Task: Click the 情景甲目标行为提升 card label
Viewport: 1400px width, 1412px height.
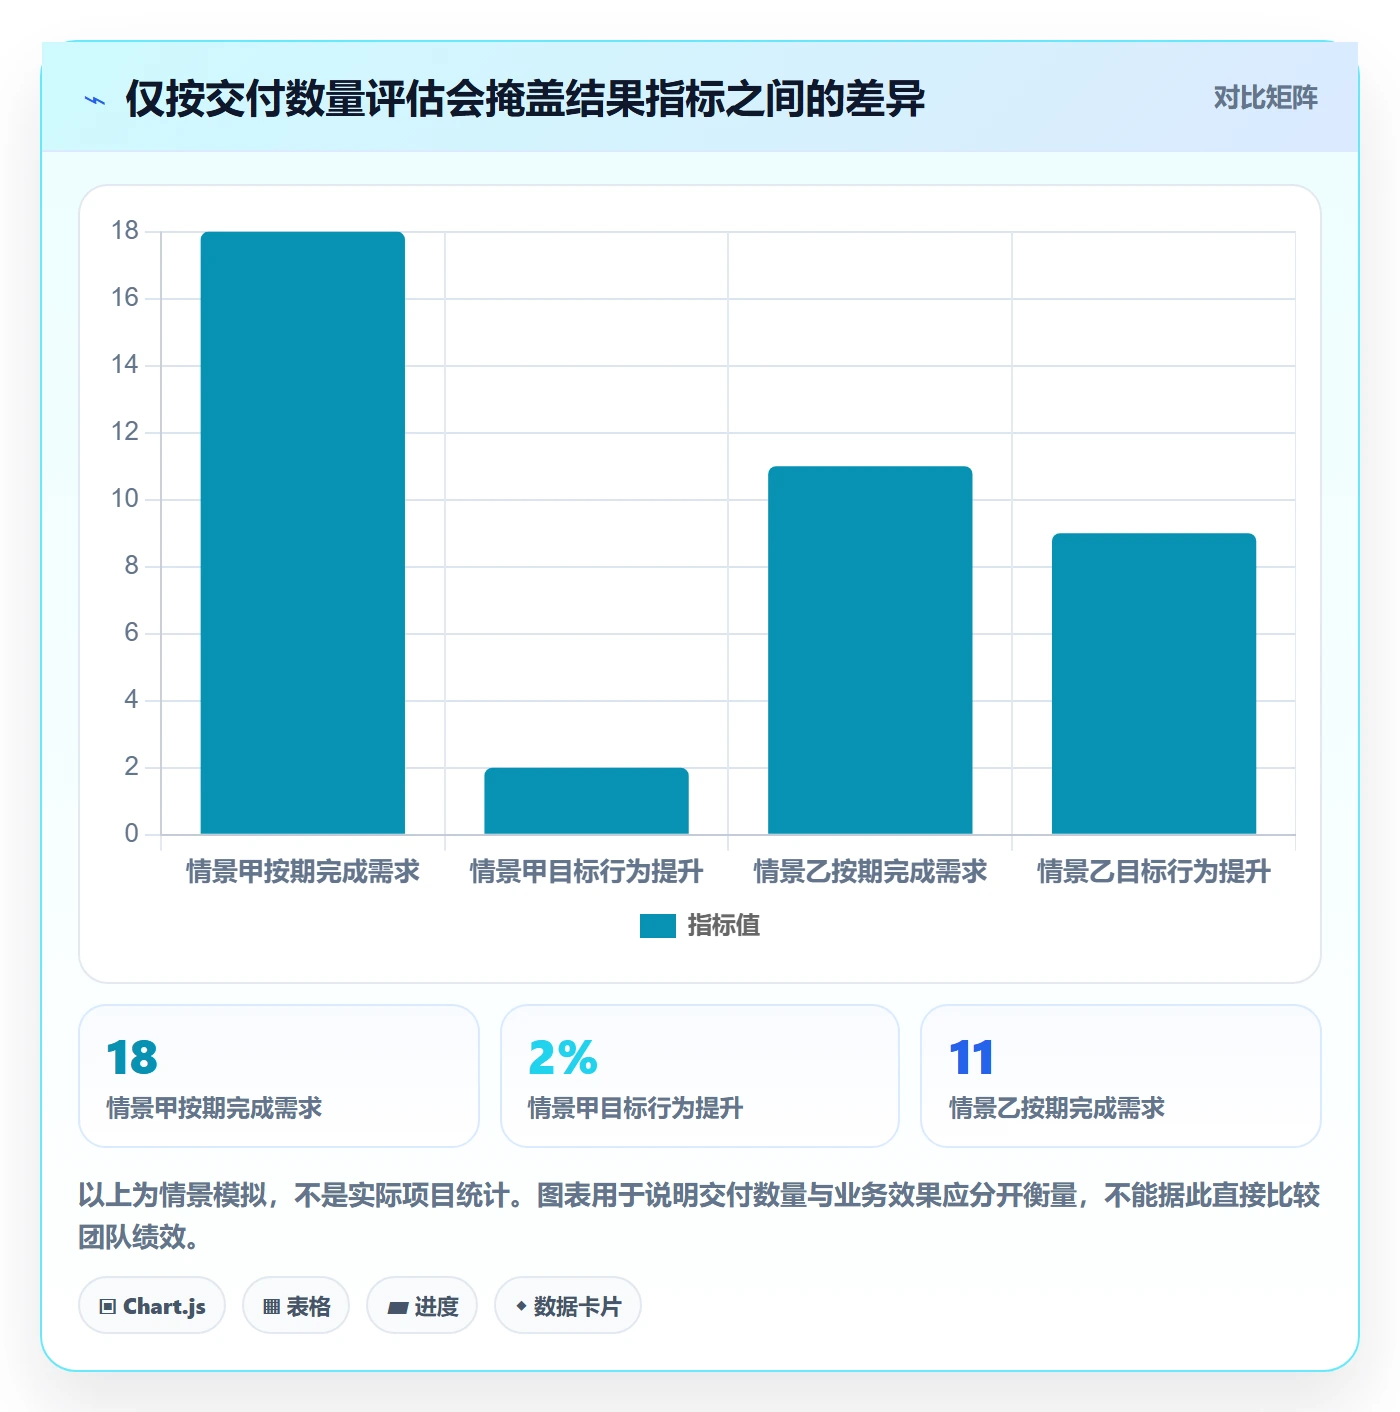Action: [x=635, y=1108]
